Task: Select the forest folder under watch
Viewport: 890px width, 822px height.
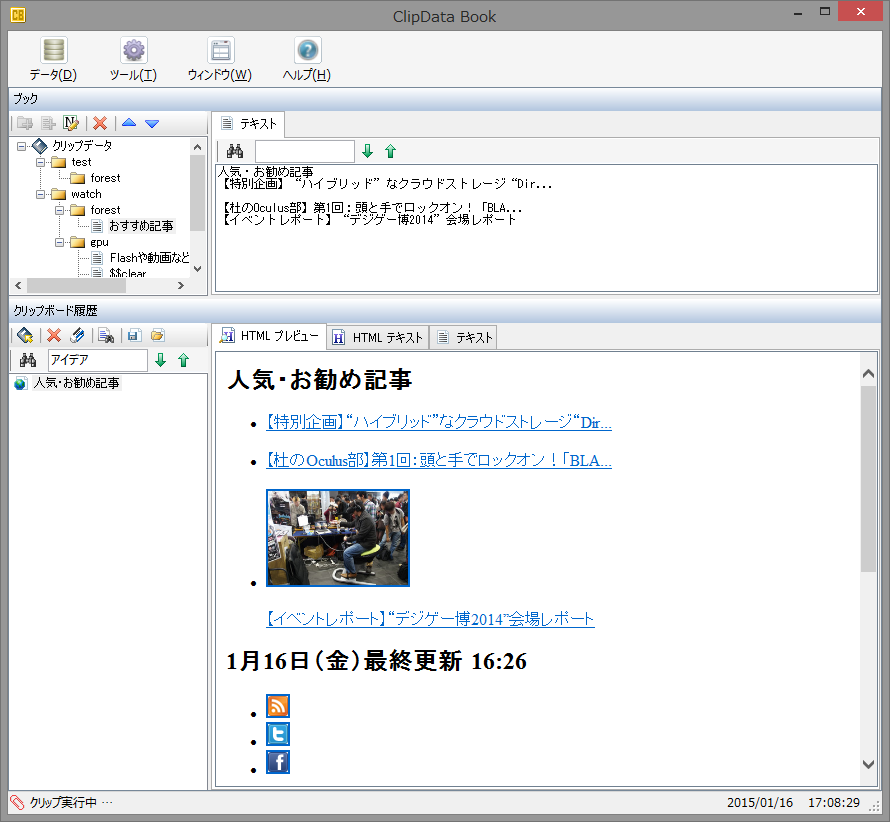Action: tap(106, 210)
